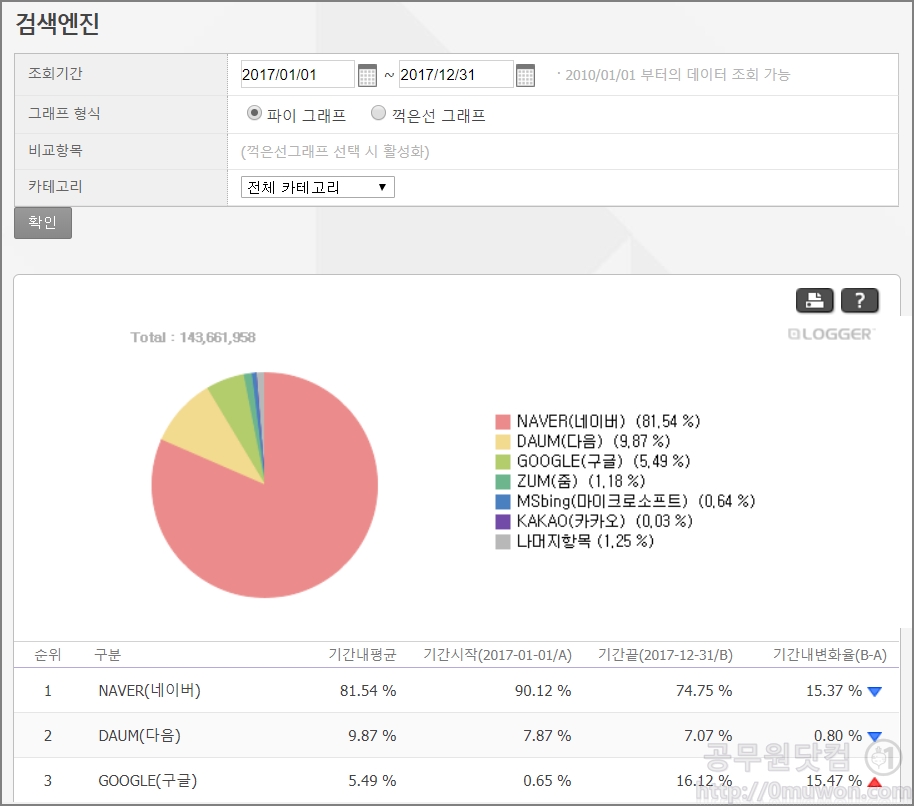
Task: Click KAKAO purple legend swatch
Action: [x=502, y=522]
